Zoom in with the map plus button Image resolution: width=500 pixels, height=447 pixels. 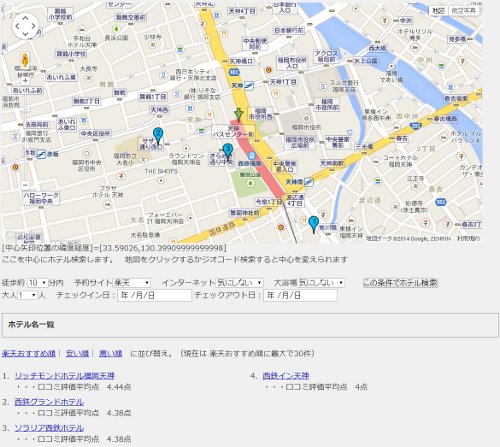25,81
